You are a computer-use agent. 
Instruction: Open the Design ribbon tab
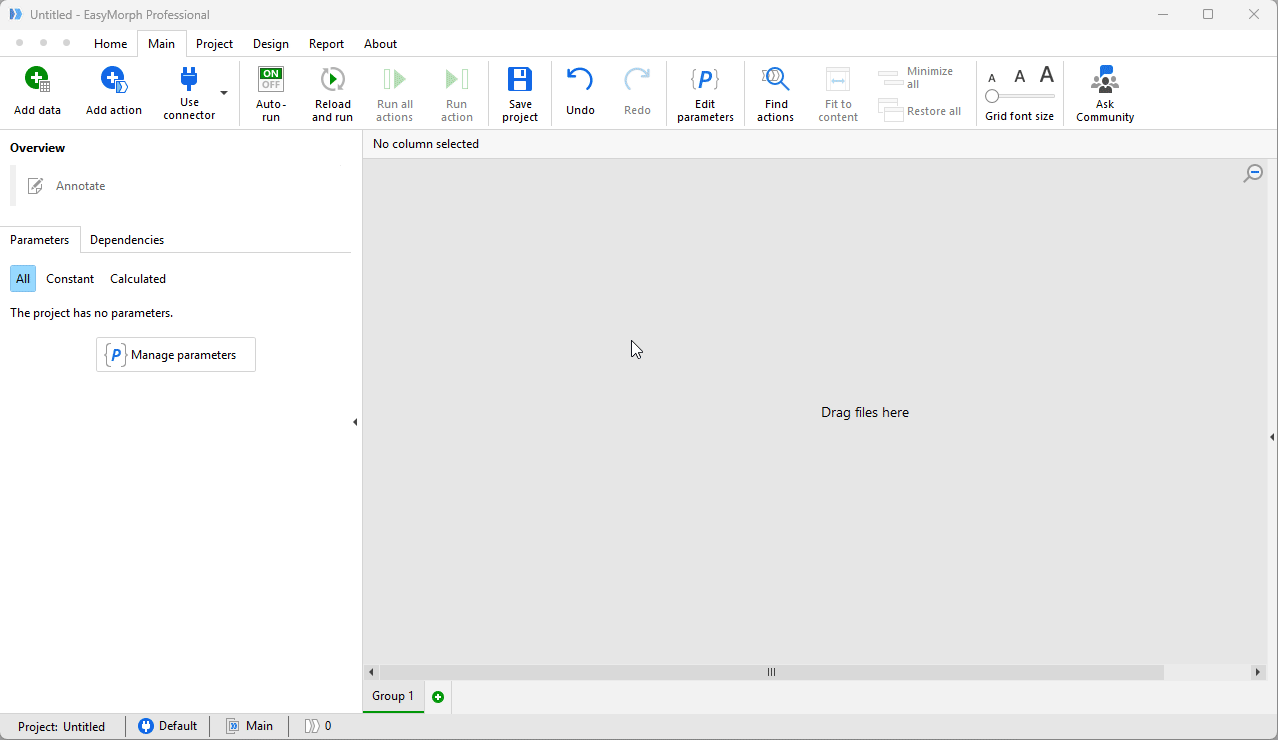(x=271, y=44)
